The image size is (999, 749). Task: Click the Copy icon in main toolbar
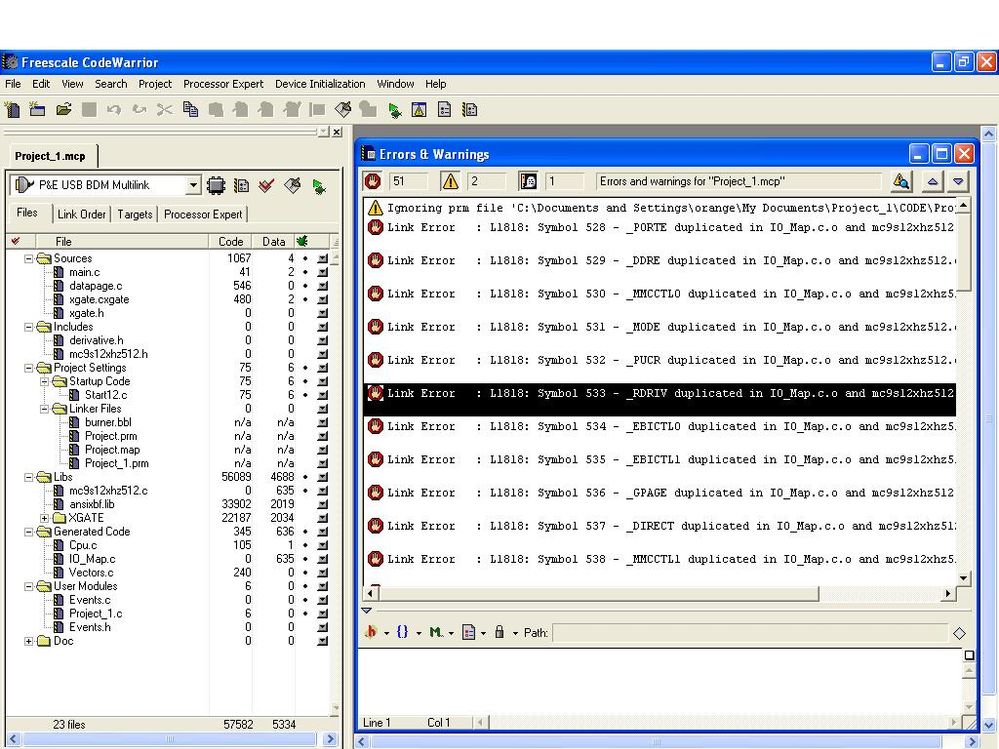(190, 110)
